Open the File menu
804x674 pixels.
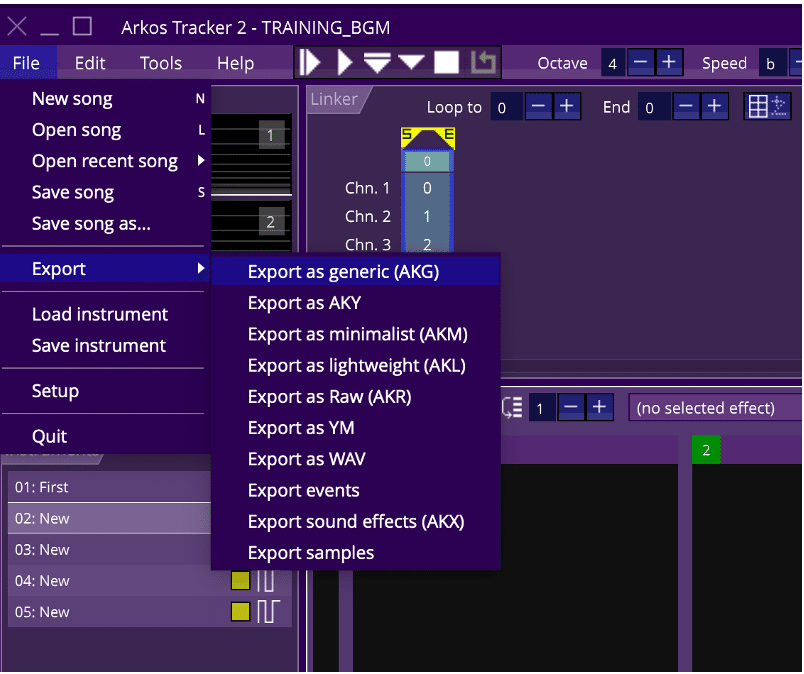pos(26,63)
